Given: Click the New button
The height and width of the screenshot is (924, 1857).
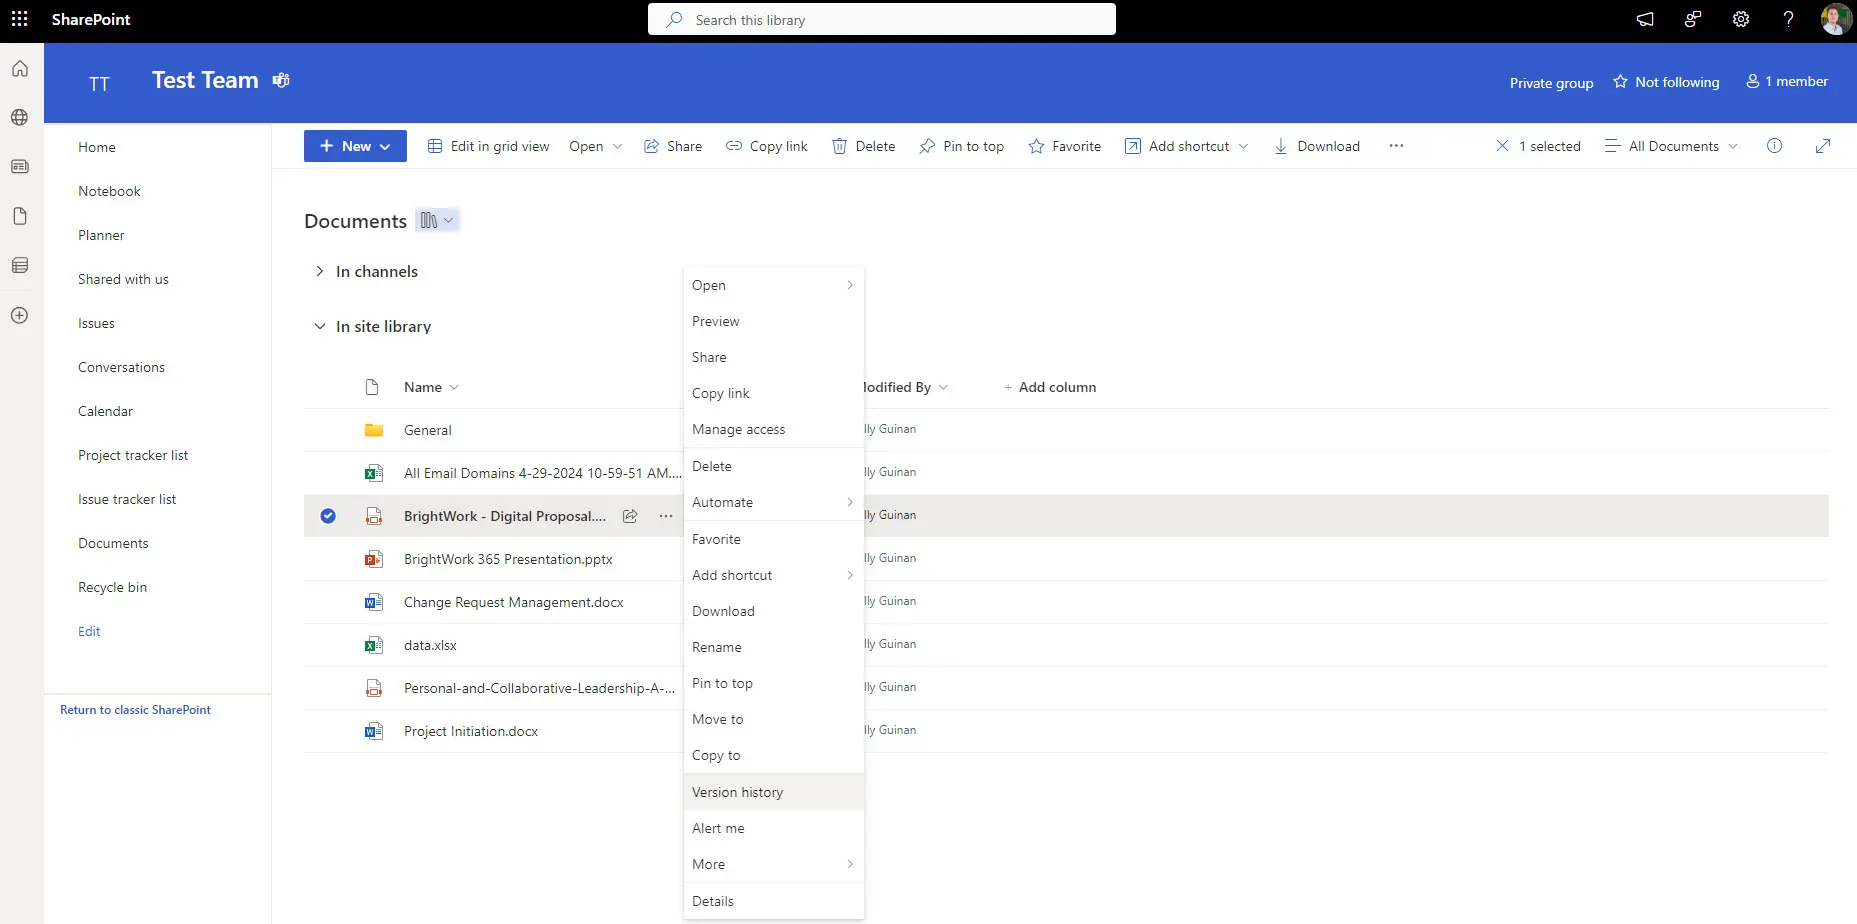Looking at the screenshot, I should [x=355, y=146].
